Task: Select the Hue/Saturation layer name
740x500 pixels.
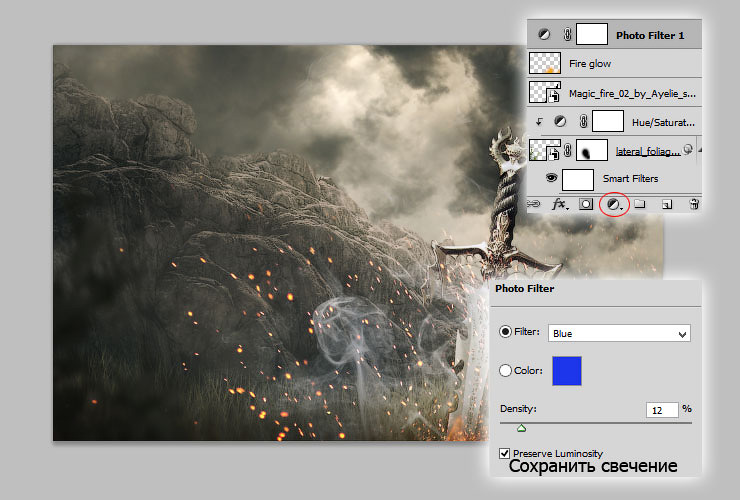Action: pos(663,122)
